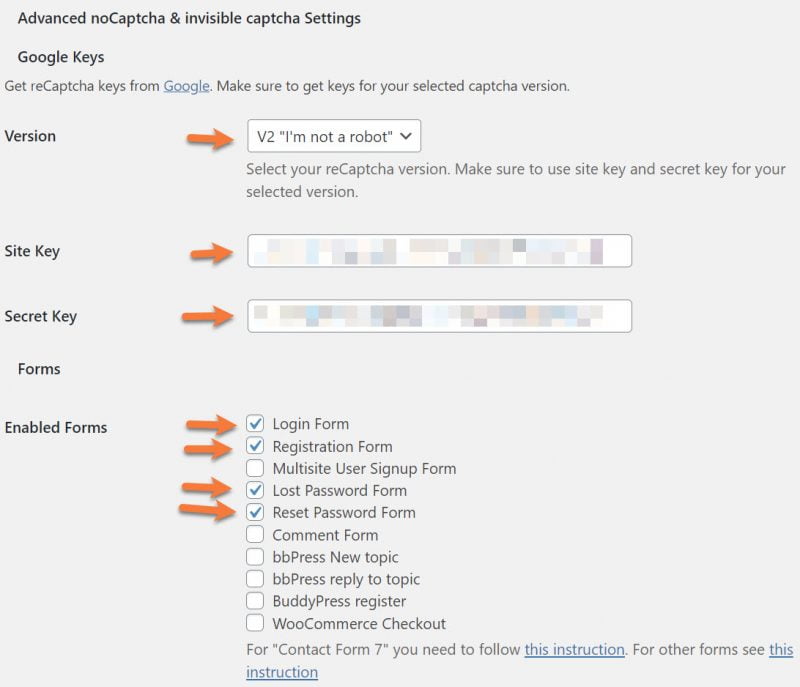
Task: Check the bbPress New topic box
Action: (256, 557)
